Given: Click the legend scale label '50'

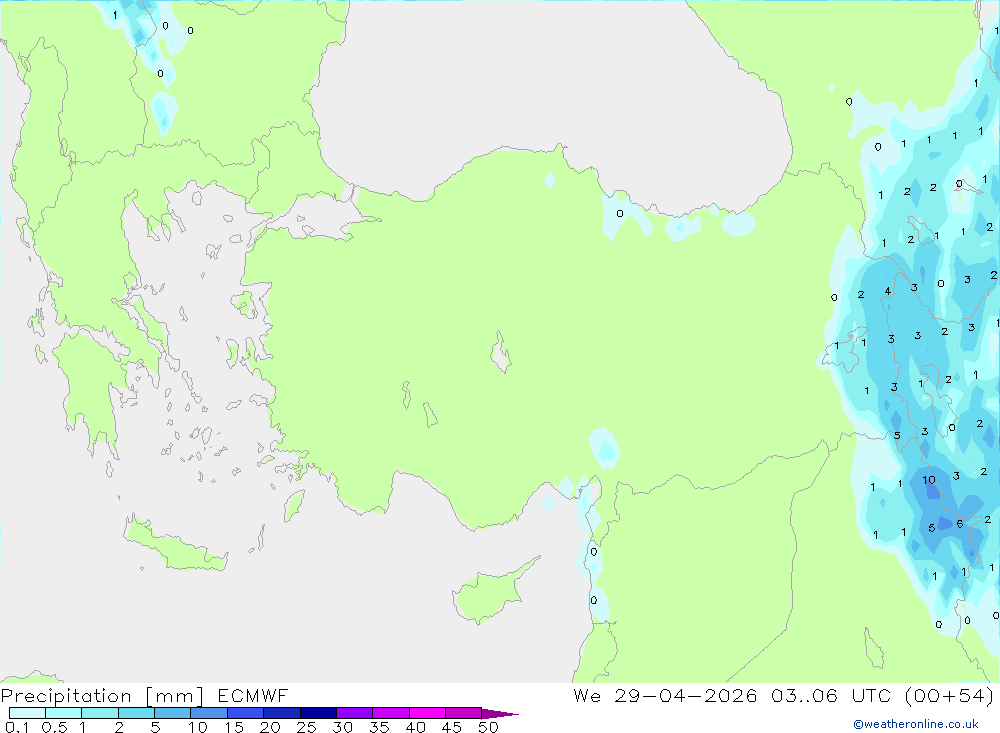Looking at the screenshot, I should 488,727.
